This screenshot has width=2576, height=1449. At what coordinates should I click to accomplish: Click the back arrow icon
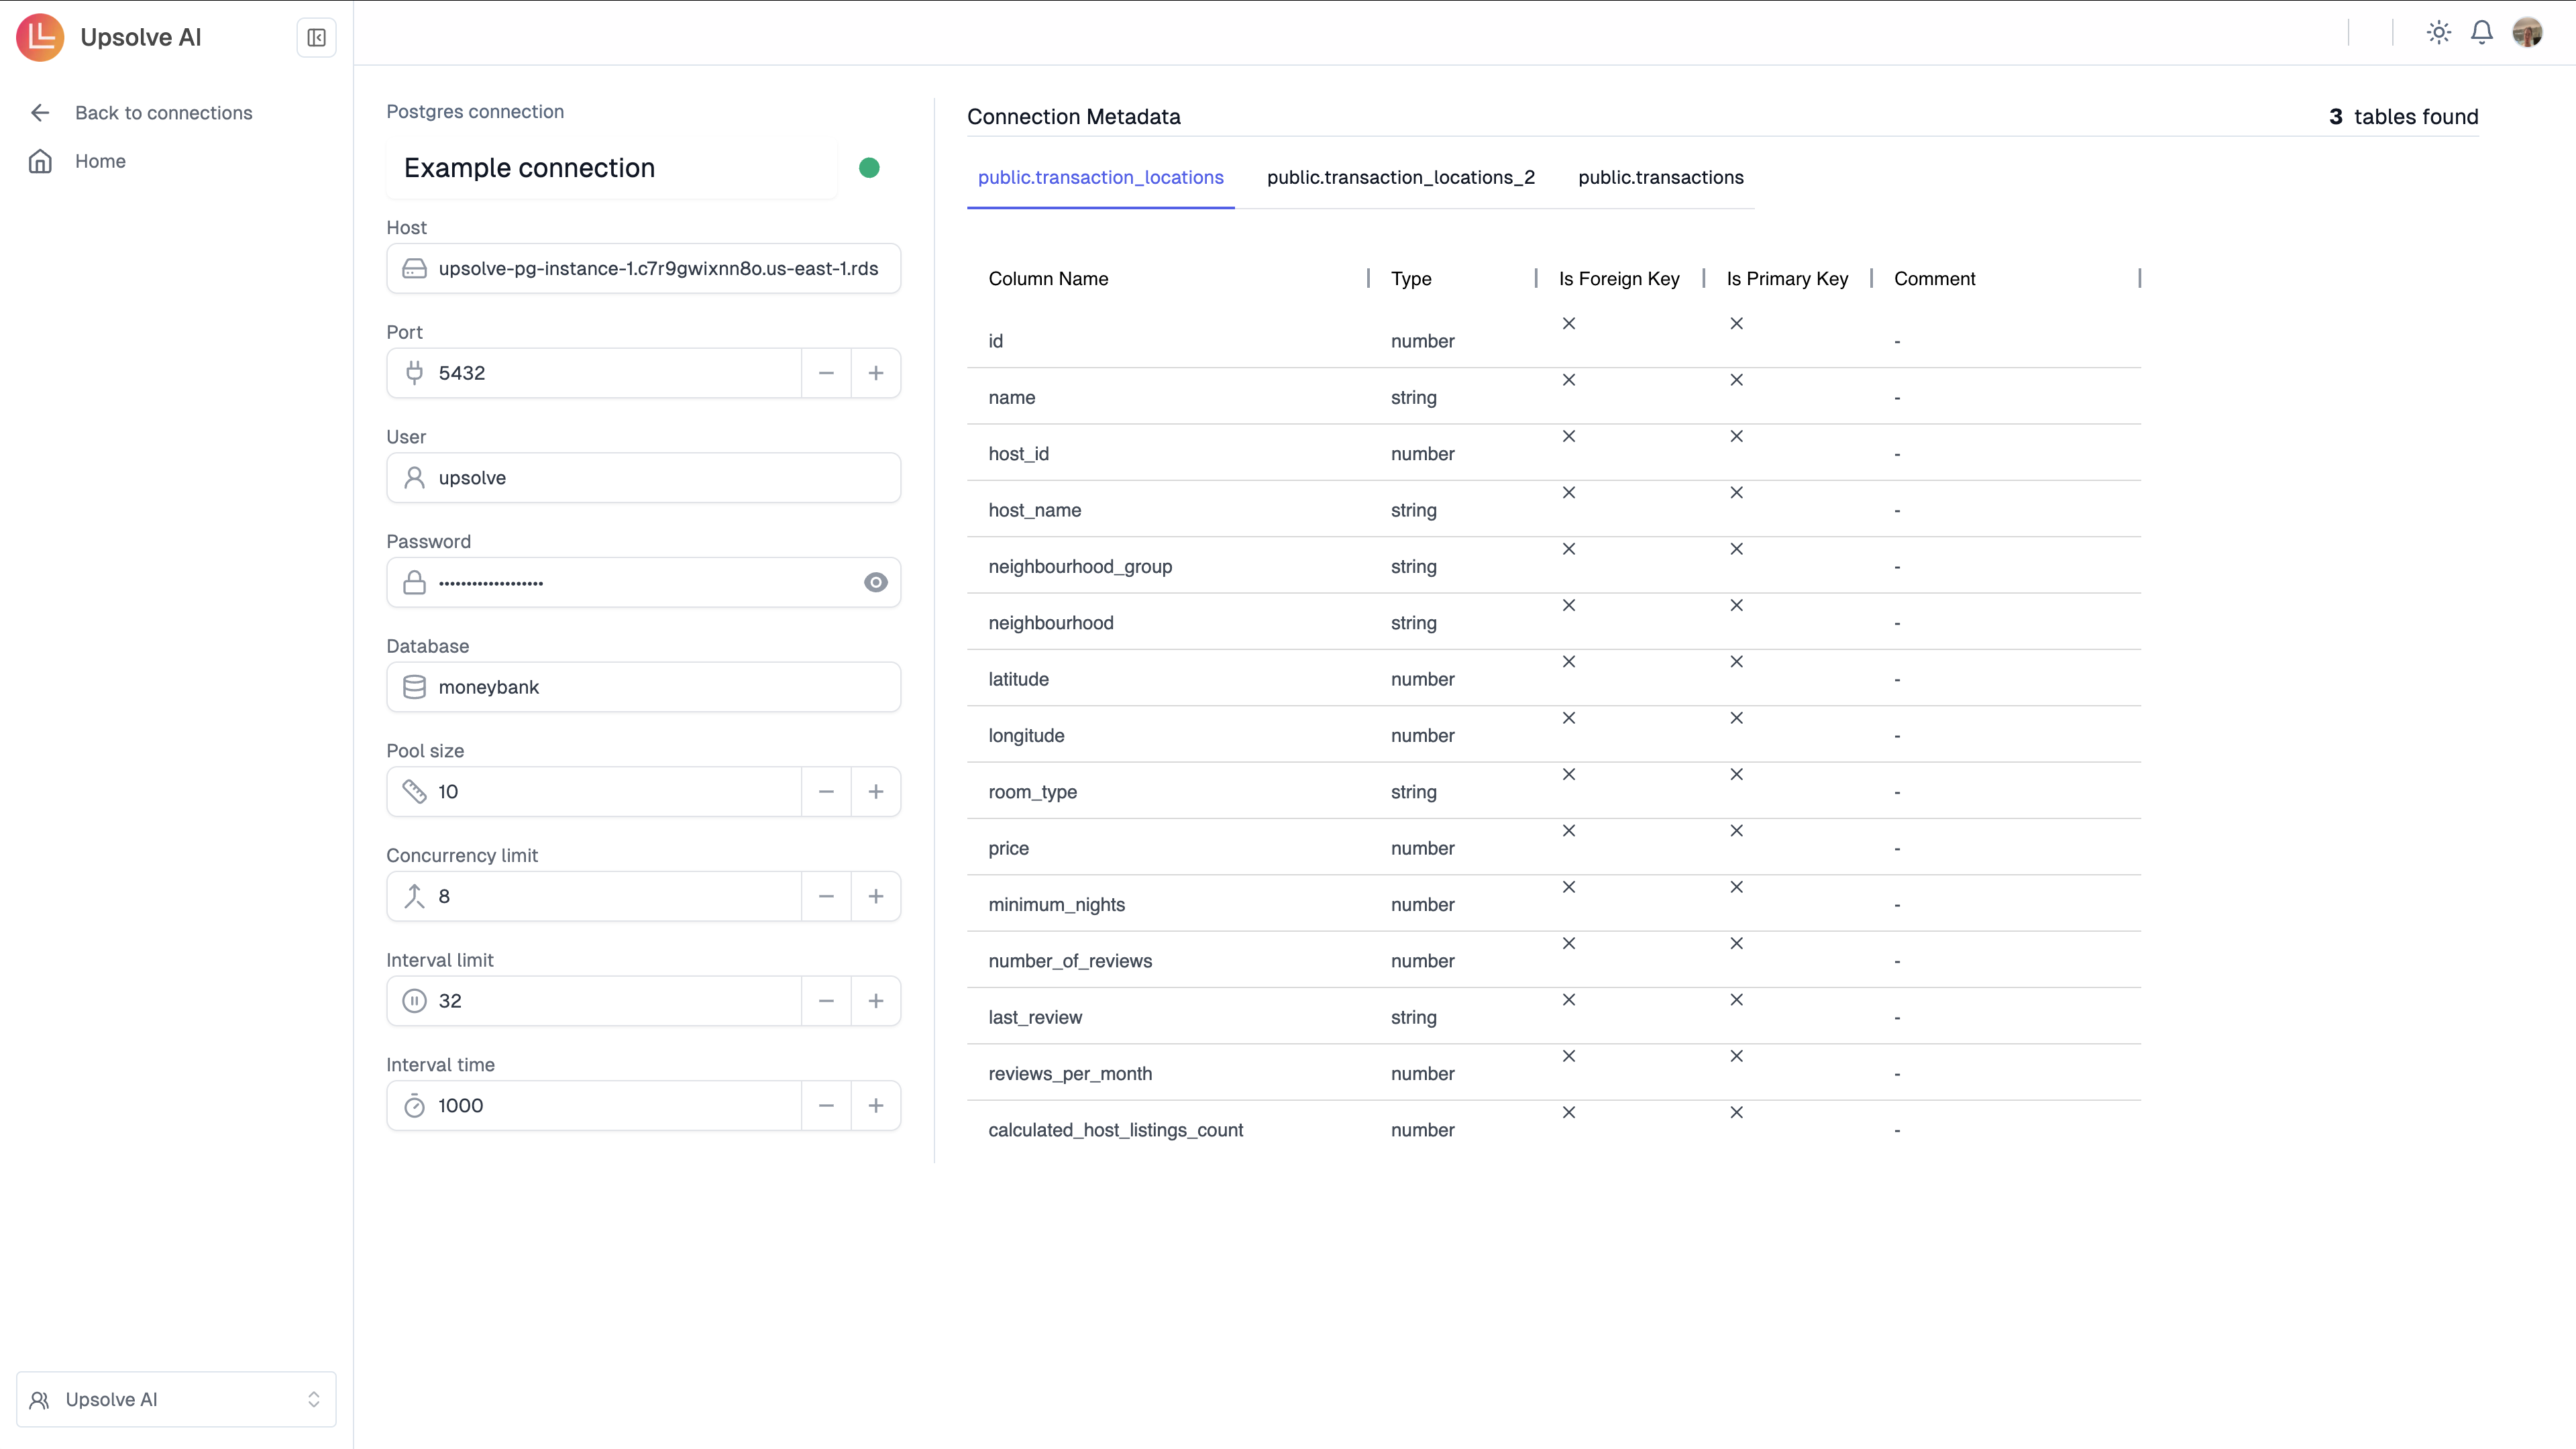[40, 113]
